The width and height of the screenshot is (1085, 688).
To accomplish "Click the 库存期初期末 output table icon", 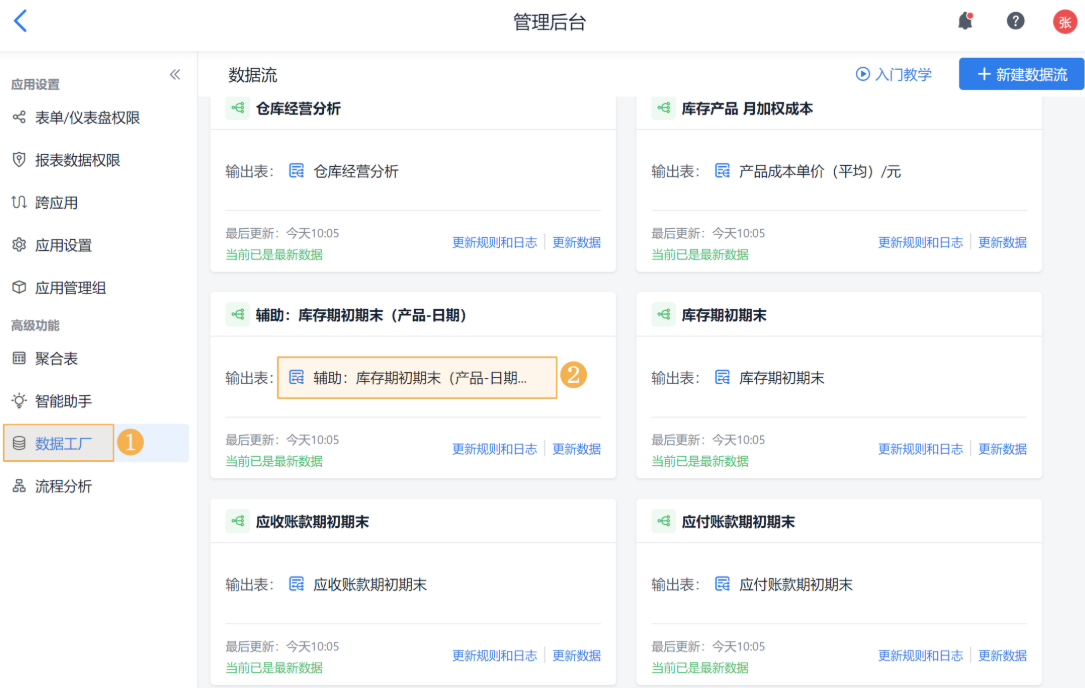I will pos(722,378).
